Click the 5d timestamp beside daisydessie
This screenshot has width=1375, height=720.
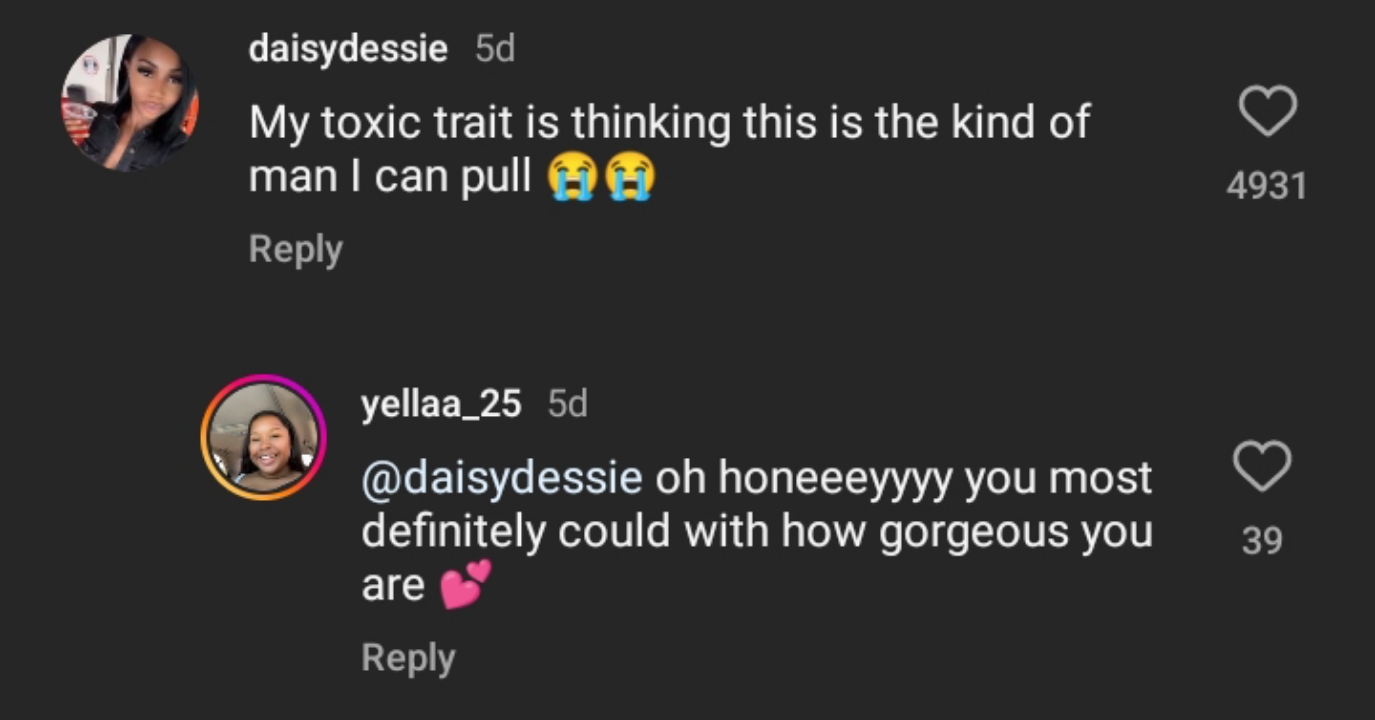tap(495, 49)
